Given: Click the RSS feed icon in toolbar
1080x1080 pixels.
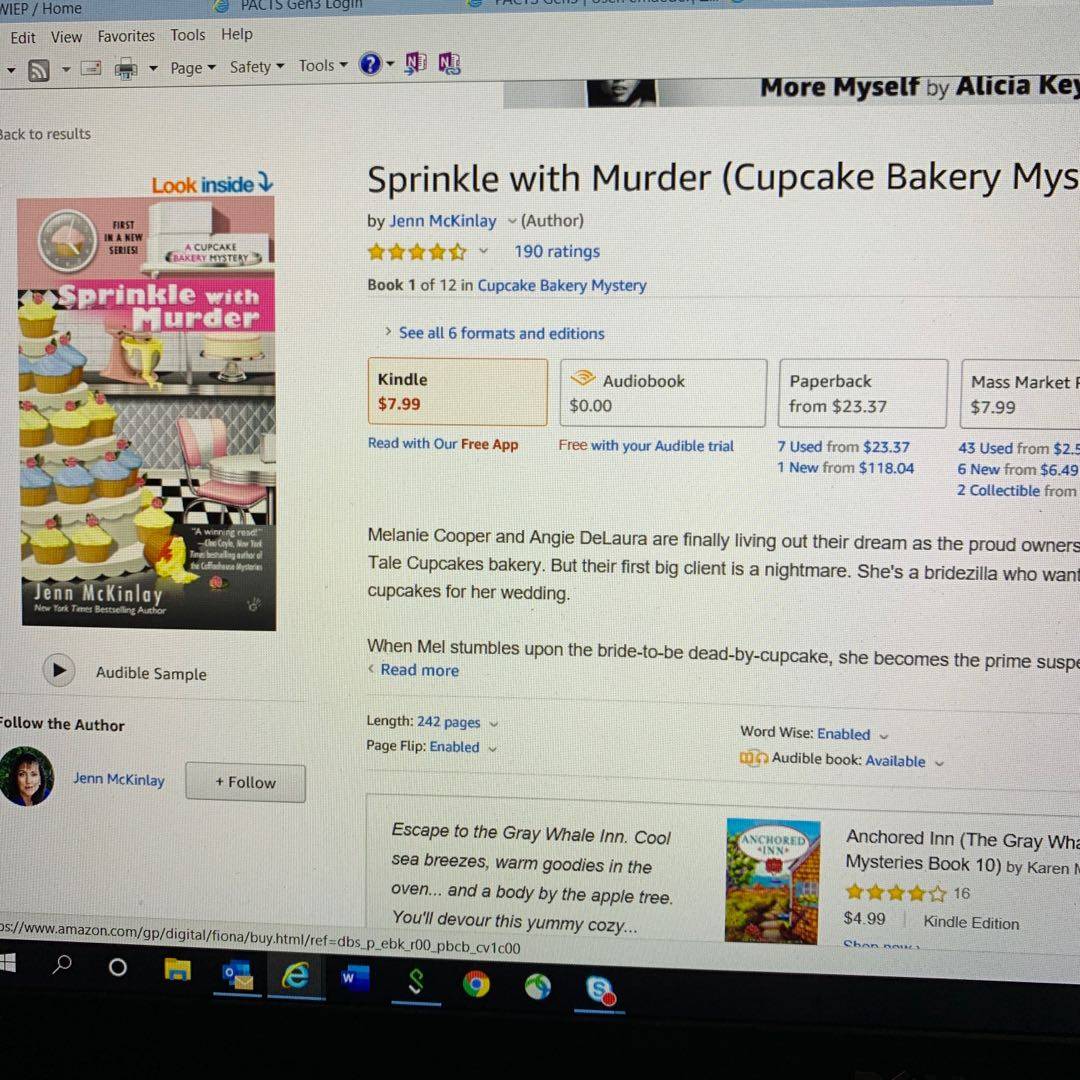Looking at the screenshot, I should coord(39,70).
